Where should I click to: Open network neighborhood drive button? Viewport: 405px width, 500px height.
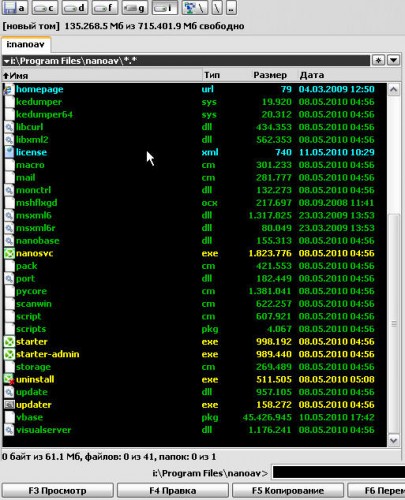point(195,8)
